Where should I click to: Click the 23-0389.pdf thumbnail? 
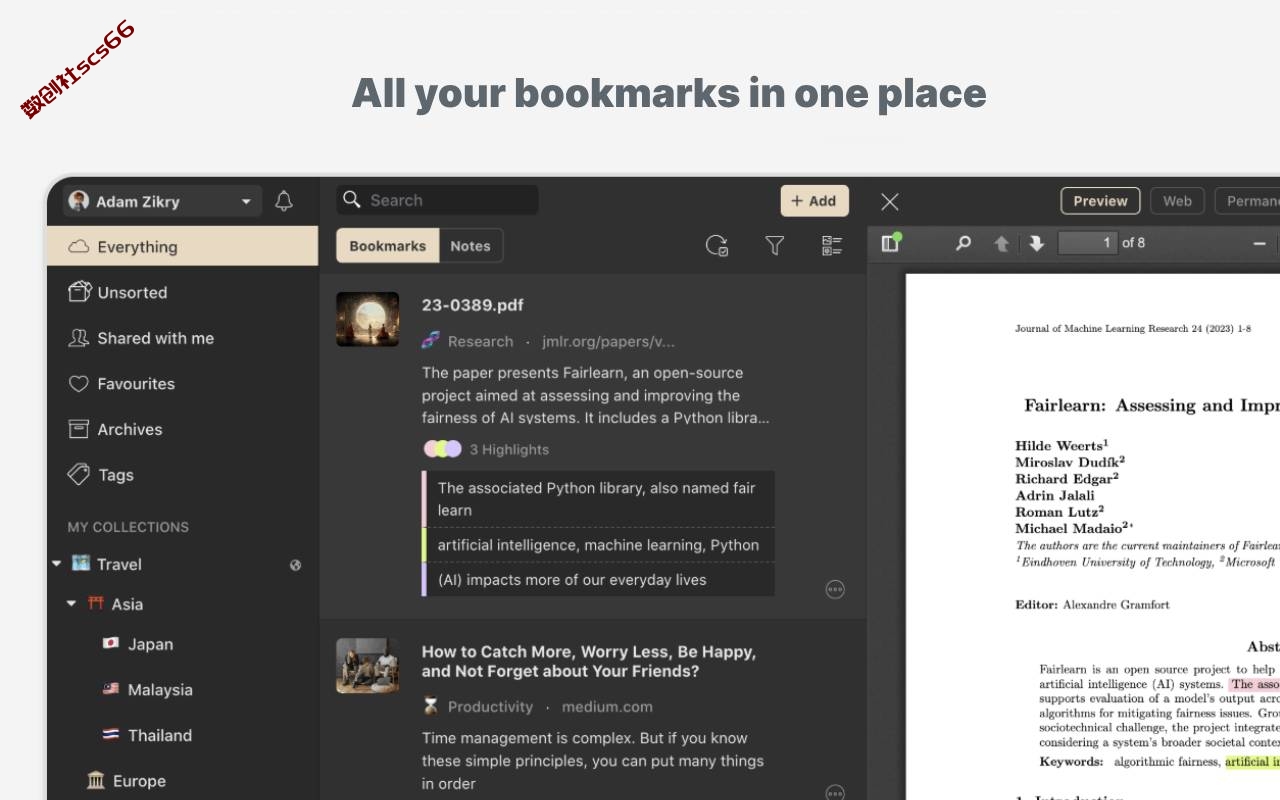point(367,320)
